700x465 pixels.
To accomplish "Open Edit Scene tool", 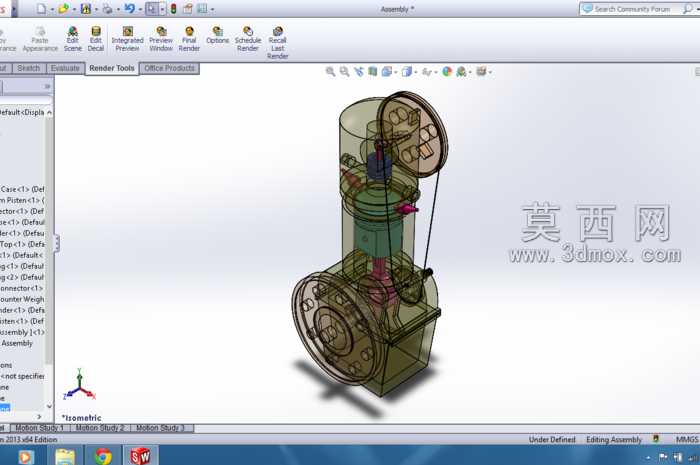I will pyautogui.click(x=72, y=39).
